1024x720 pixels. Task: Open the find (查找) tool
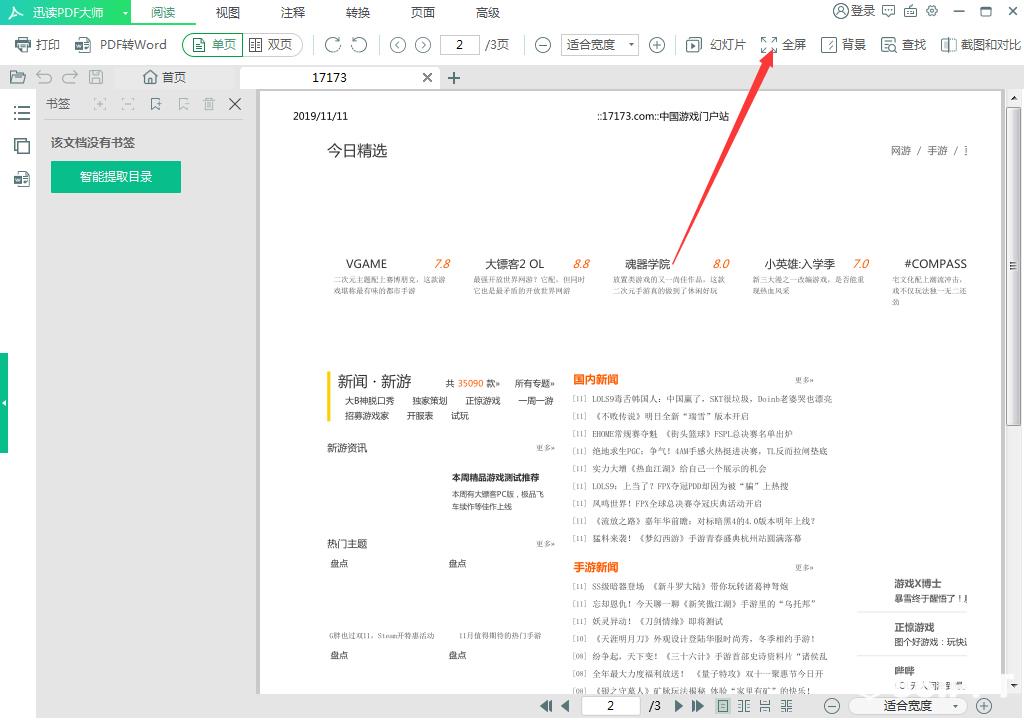(903, 44)
